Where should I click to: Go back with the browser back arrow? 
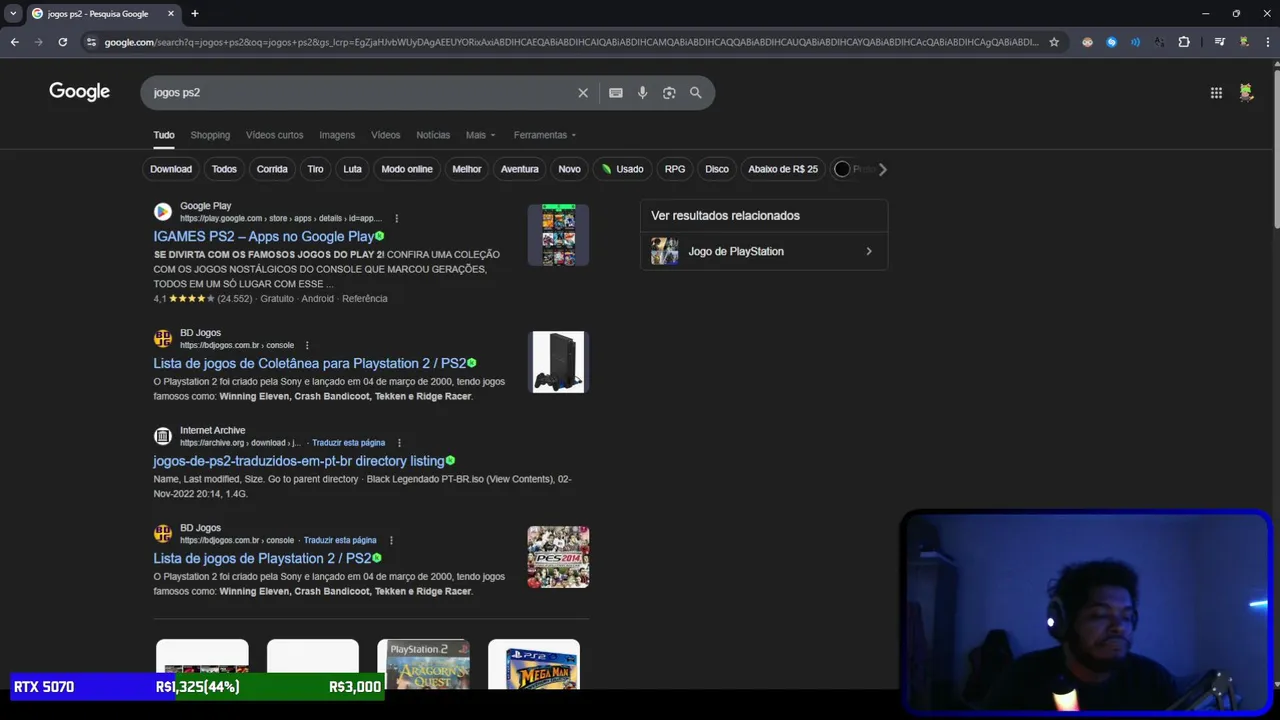(x=15, y=42)
